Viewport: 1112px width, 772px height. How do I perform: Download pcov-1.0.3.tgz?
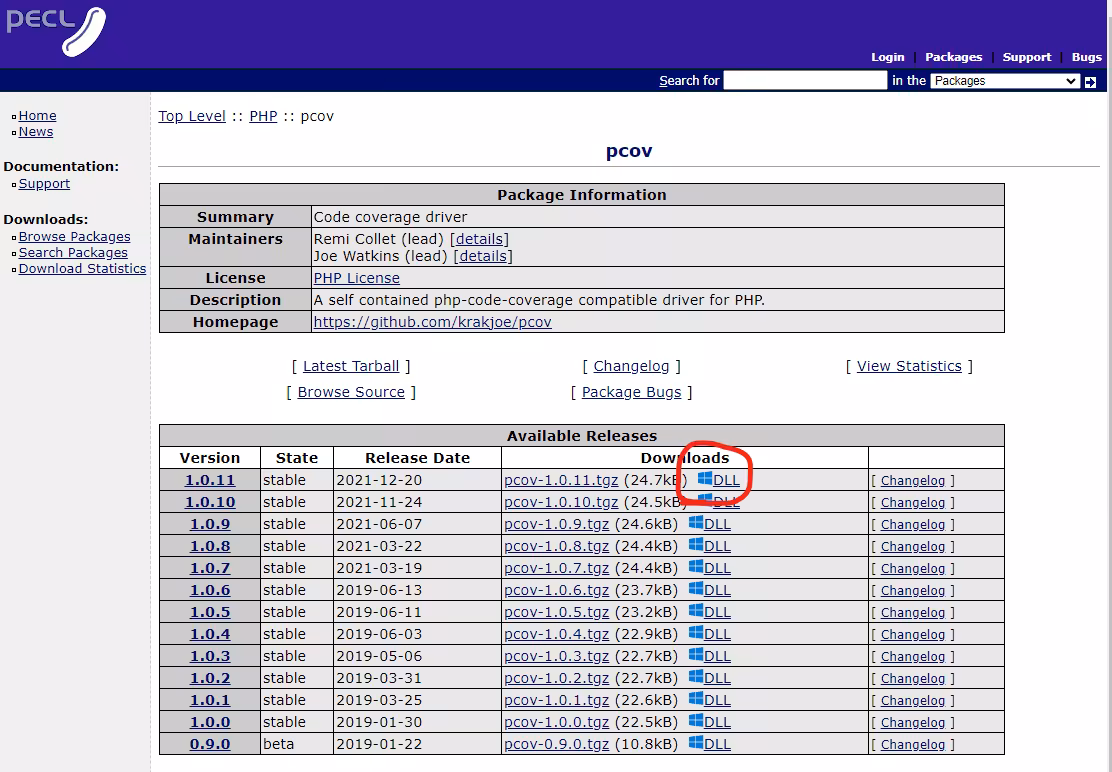coord(557,656)
